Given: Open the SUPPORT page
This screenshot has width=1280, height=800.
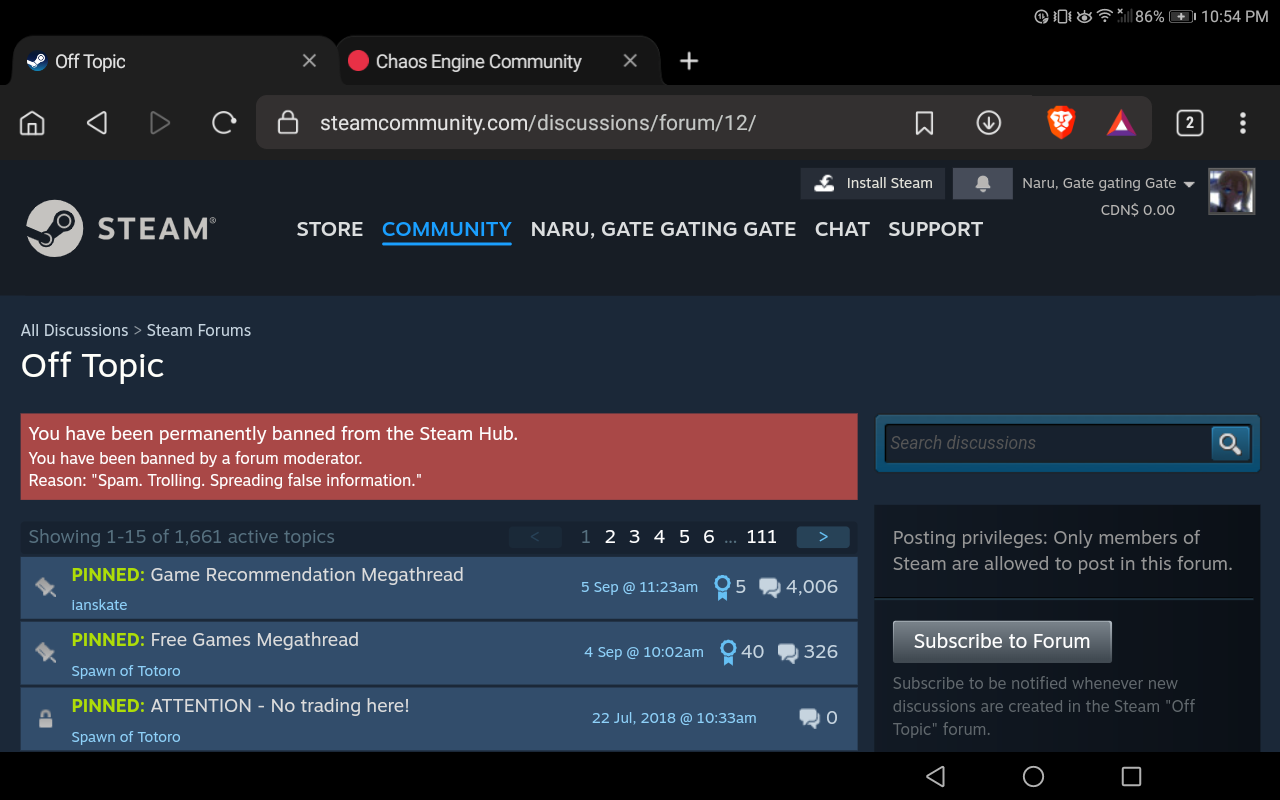Looking at the screenshot, I should click(935, 229).
